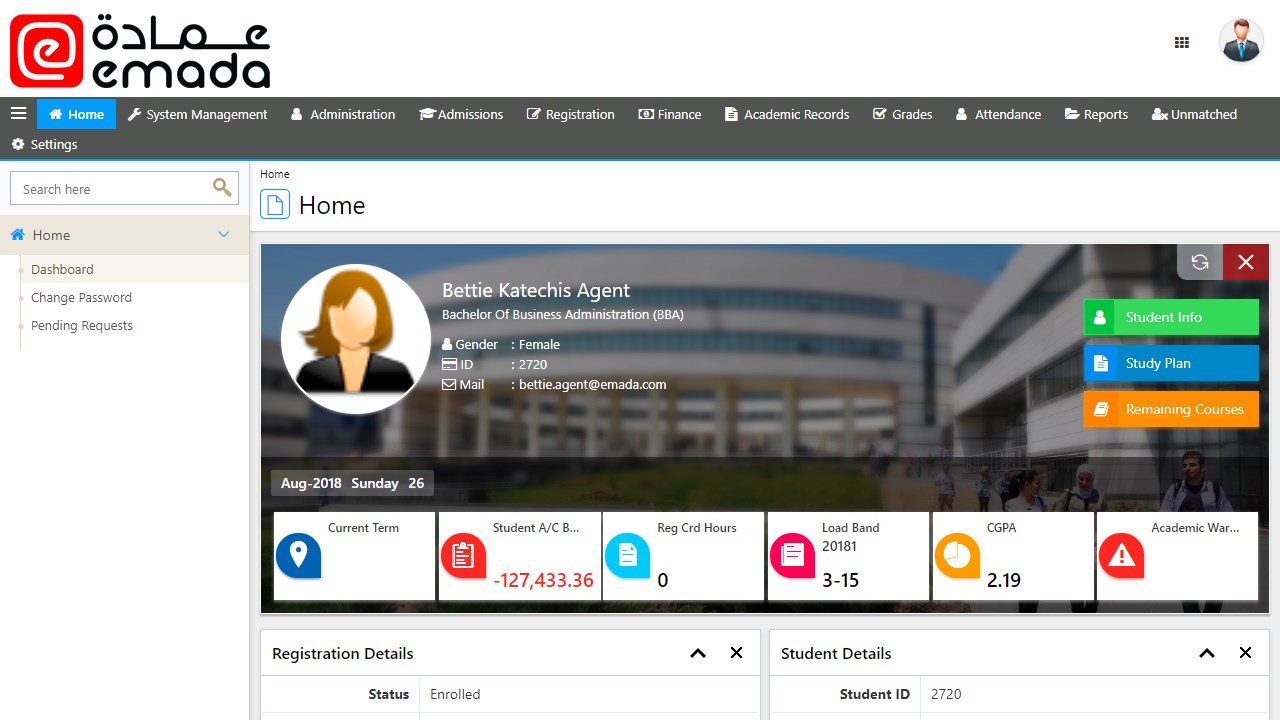The height and width of the screenshot is (720, 1280).
Task: Close the Student Details panel
Action: 1245,653
